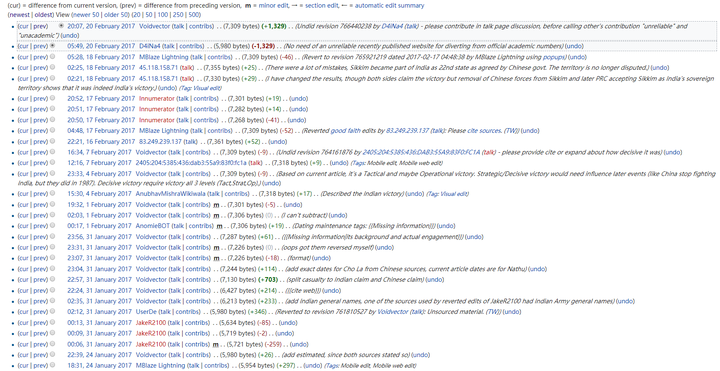The width and height of the screenshot is (720, 371).
Task: Show 20 revisions per page
Action: [137, 15]
